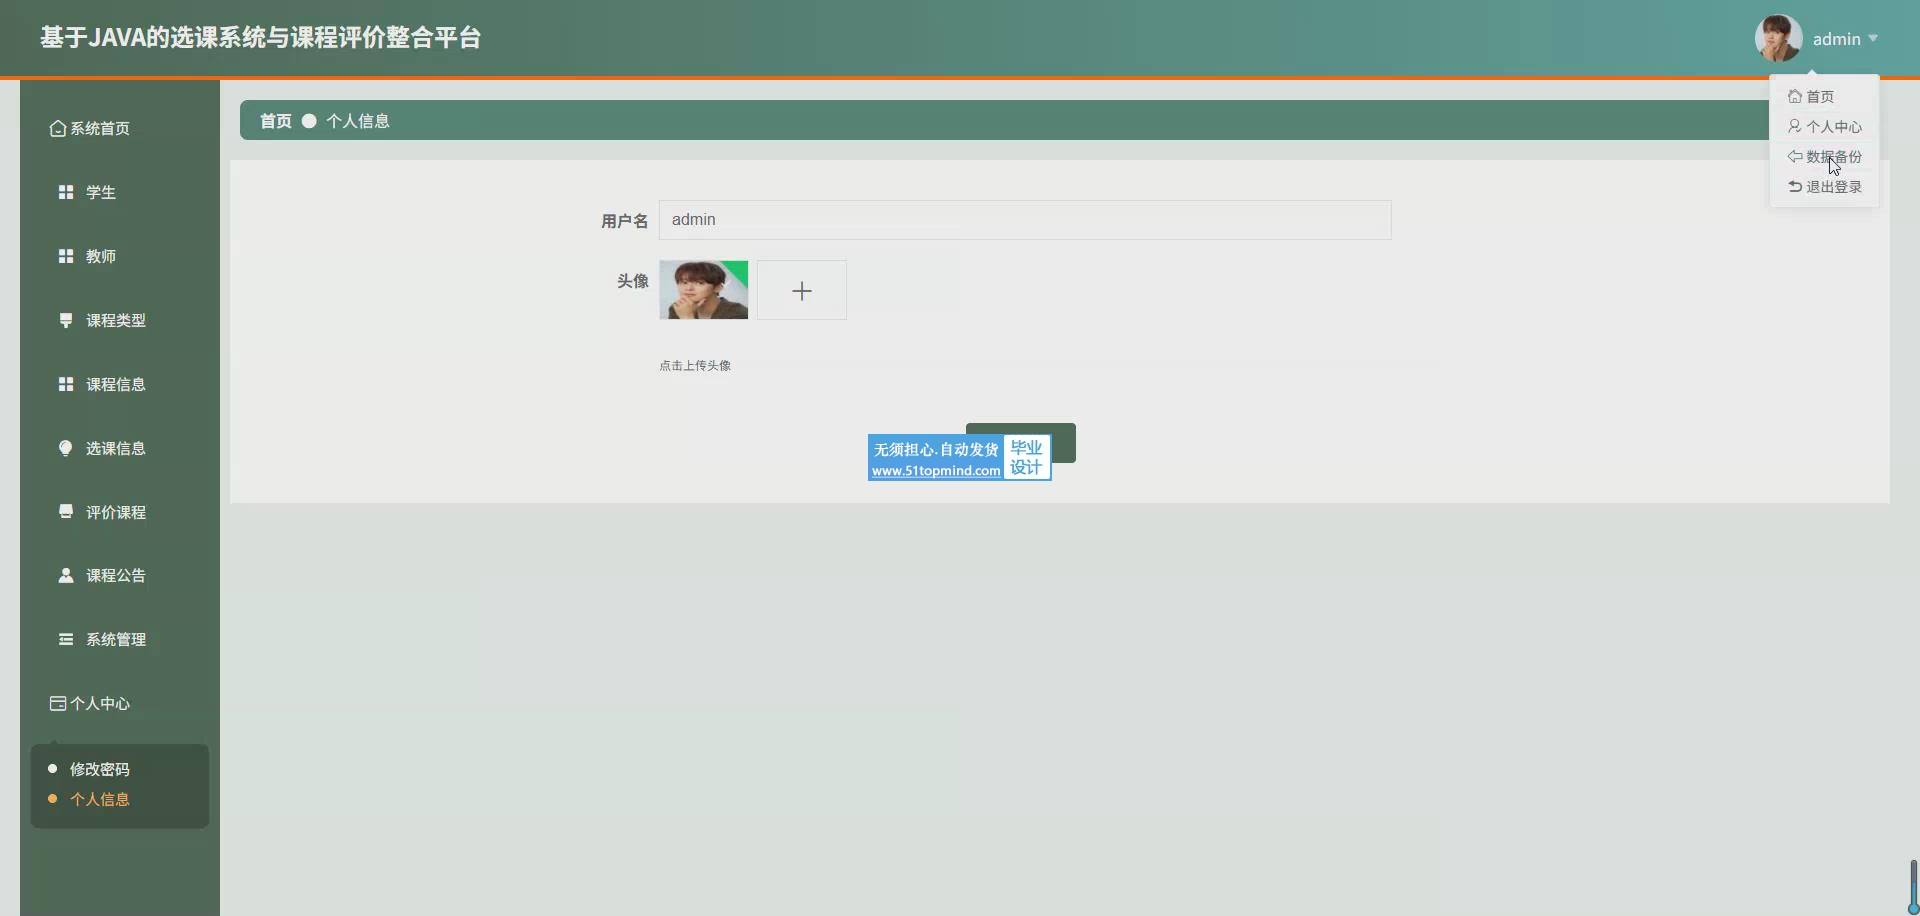Click the person icon next to 课程公告
Screen dimensions: 1920x916
(66, 575)
